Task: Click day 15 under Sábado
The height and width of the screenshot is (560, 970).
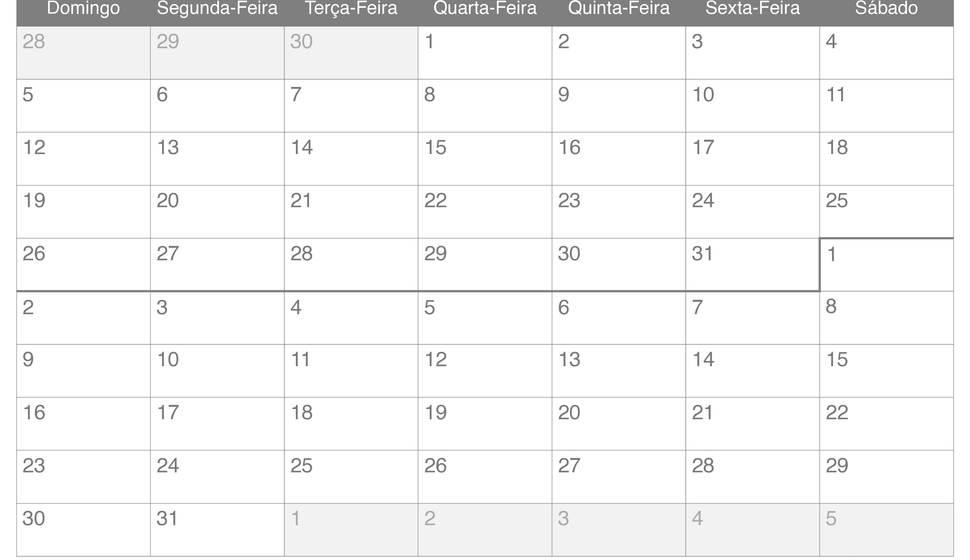Action: pyautogui.click(x=886, y=371)
